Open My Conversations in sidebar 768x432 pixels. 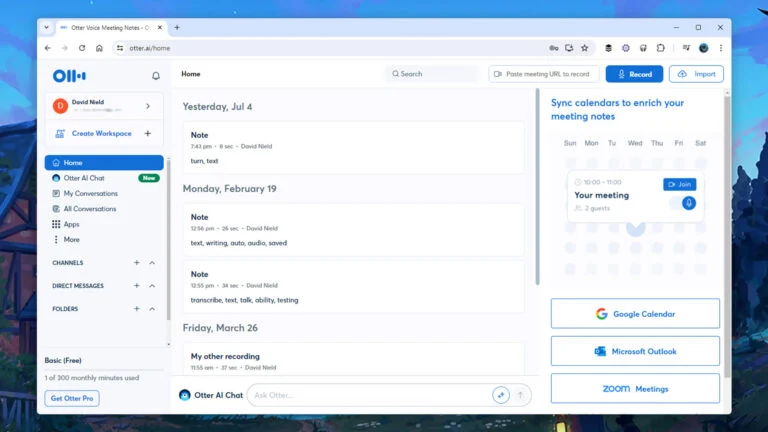[x=89, y=193]
